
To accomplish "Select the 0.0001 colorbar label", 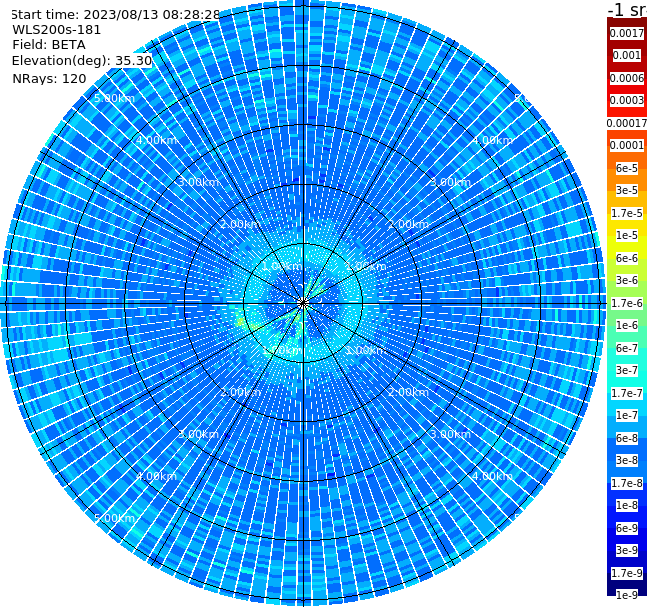I will click(x=627, y=146).
